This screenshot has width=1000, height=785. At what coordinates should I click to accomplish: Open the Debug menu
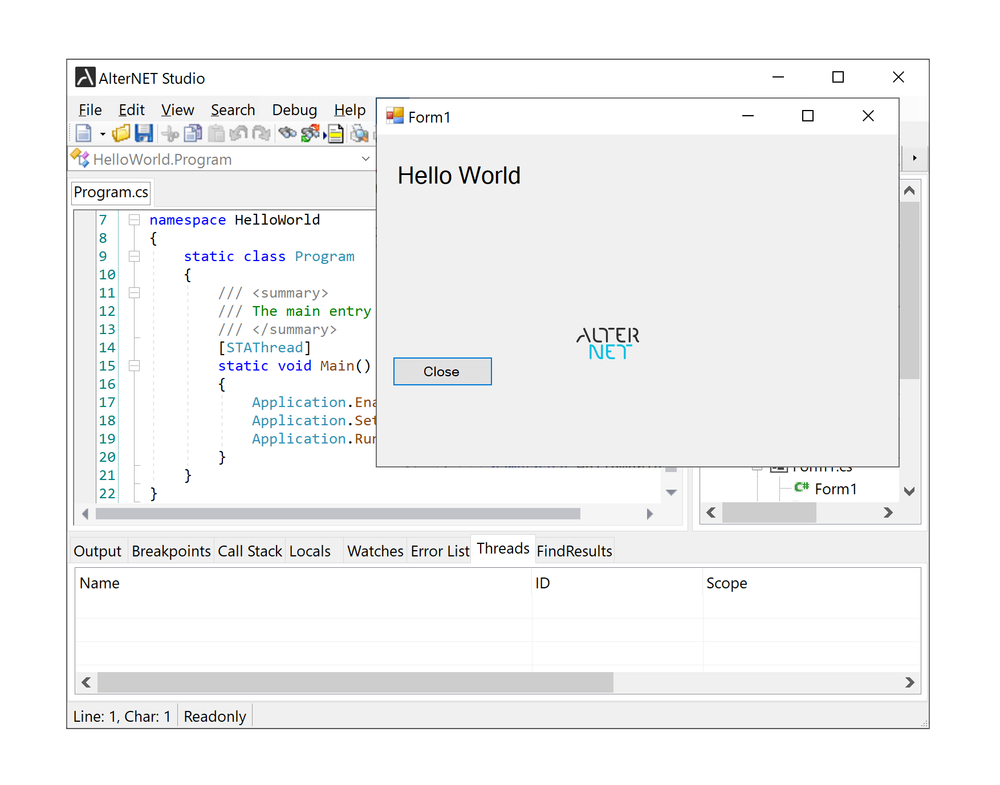click(x=294, y=110)
